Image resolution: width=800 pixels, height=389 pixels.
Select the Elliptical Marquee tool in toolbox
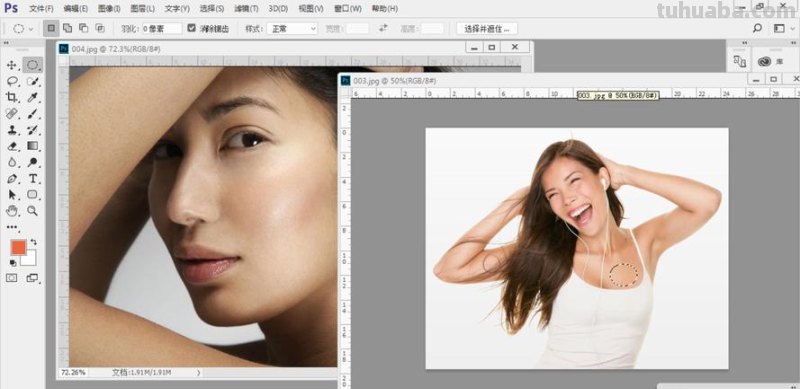tap(33, 65)
